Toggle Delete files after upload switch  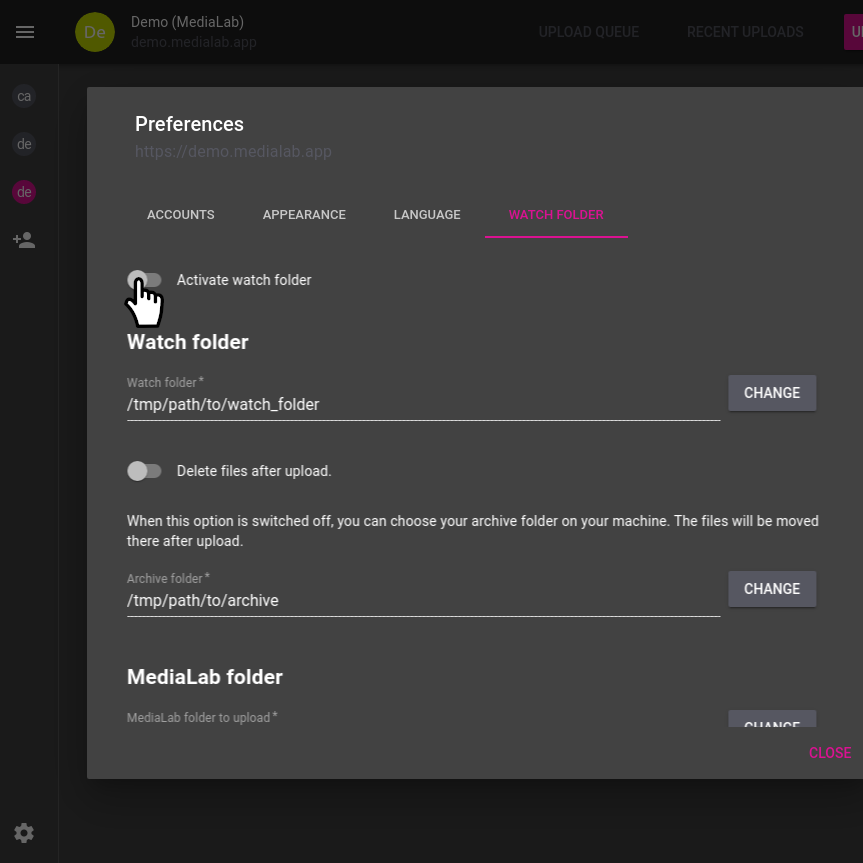click(144, 471)
